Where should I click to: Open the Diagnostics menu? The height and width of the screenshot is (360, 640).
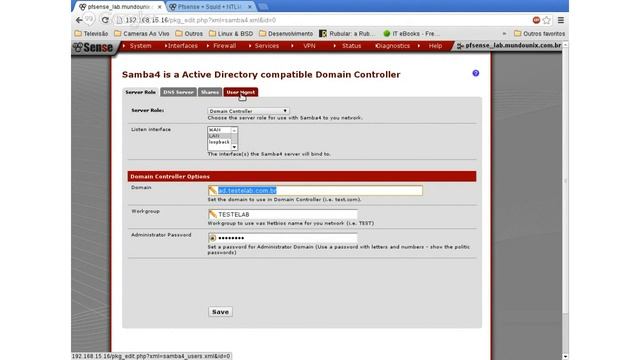point(392,46)
